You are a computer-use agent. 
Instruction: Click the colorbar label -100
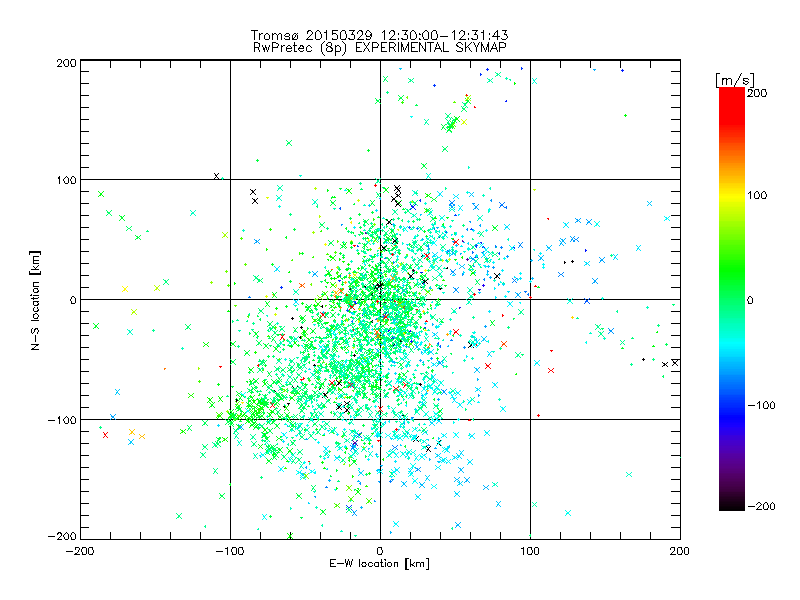tap(761, 406)
